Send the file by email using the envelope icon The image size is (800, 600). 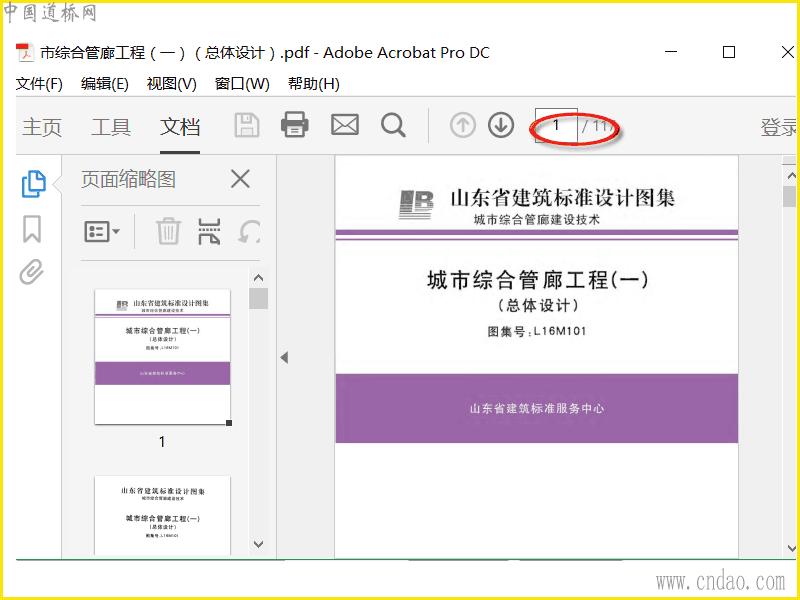coord(345,124)
